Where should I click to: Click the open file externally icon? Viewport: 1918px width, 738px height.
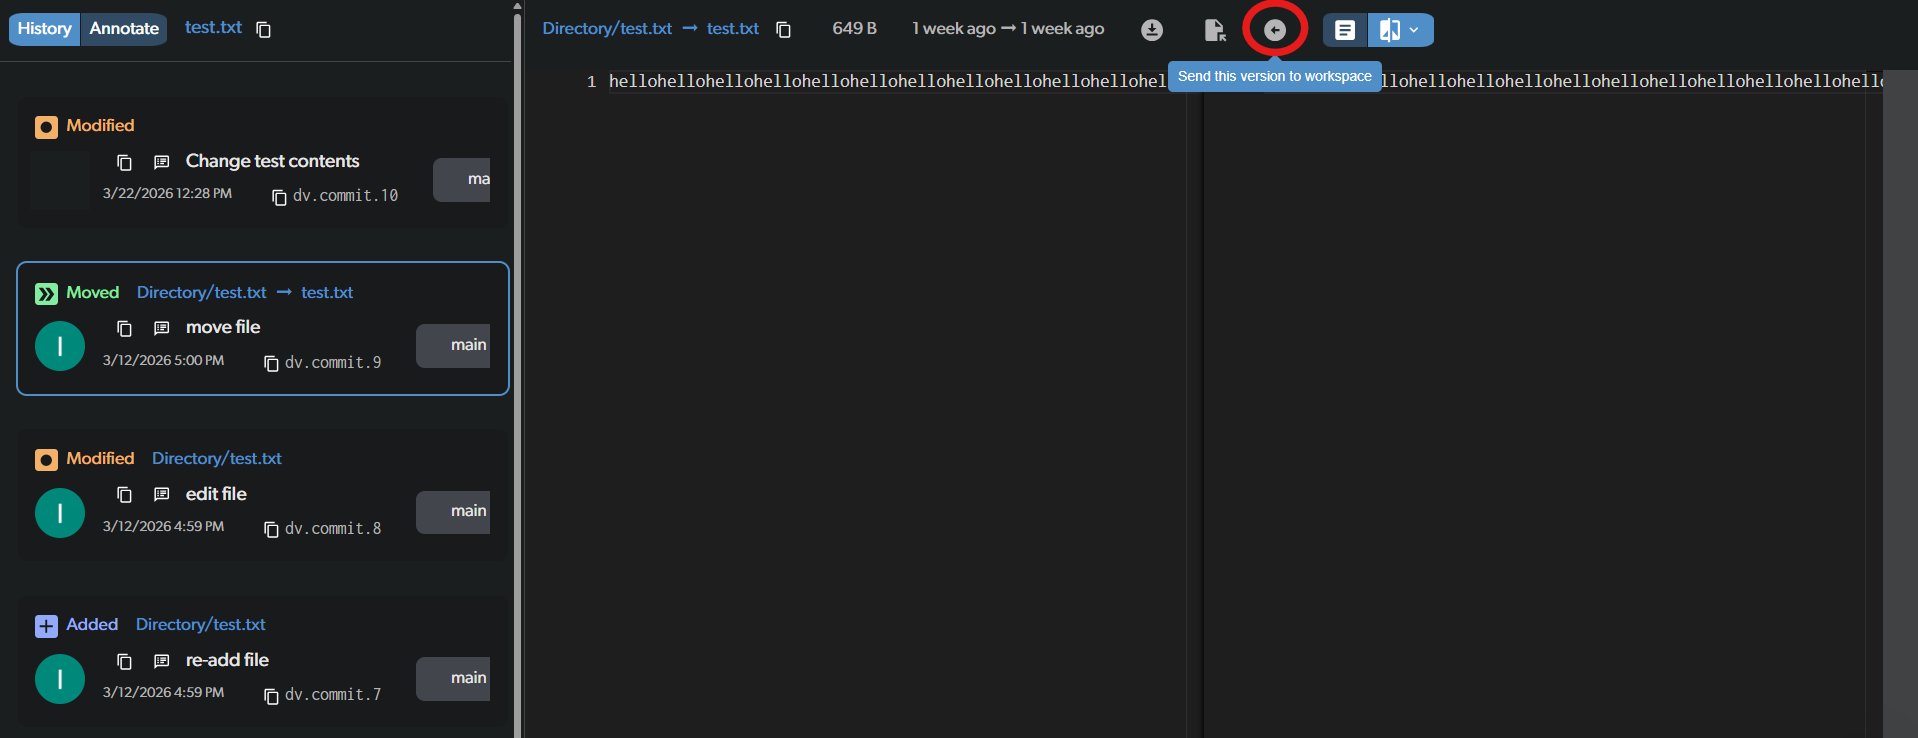pos(1214,30)
